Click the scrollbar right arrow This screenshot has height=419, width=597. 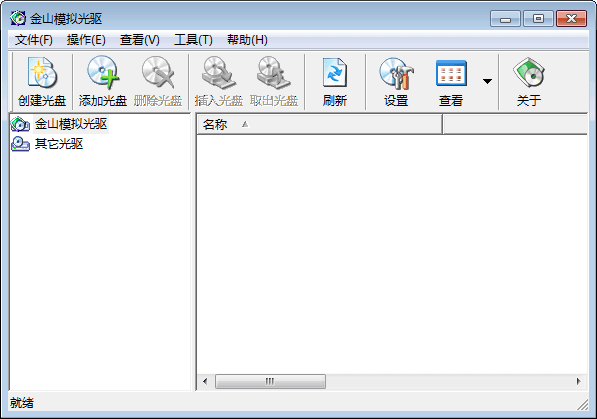point(578,381)
